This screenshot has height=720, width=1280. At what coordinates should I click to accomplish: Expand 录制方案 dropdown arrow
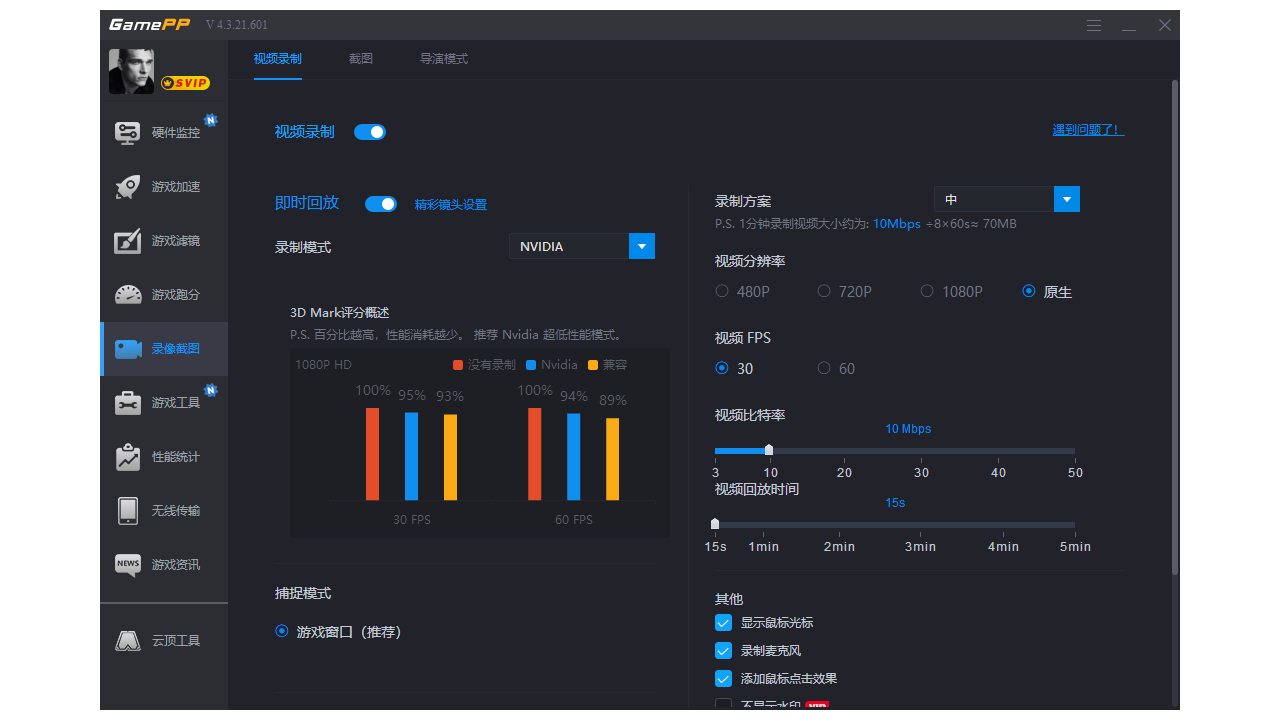point(1067,199)
